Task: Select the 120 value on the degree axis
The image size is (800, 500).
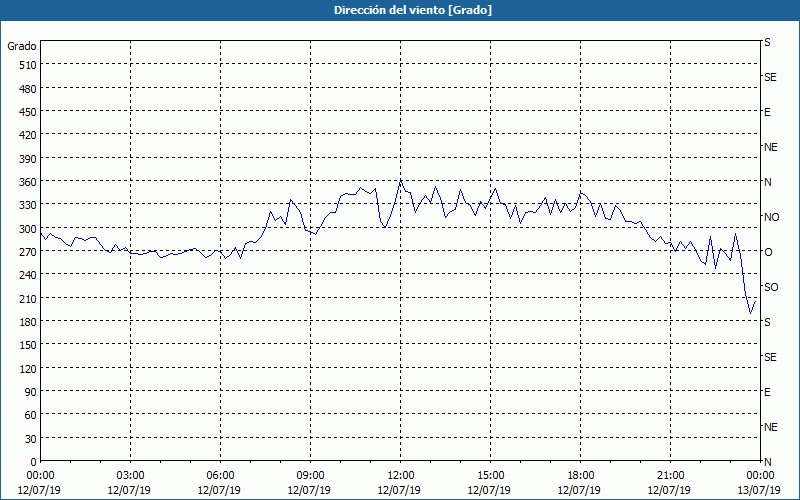Action: click(28, 368)
